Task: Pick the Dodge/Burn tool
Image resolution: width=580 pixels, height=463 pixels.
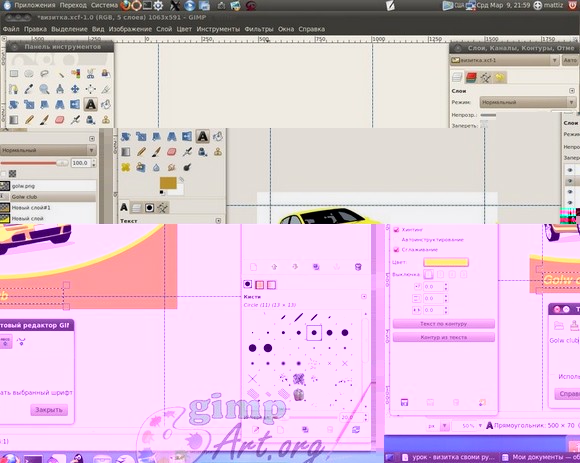Action: click(x=187, y=167)
